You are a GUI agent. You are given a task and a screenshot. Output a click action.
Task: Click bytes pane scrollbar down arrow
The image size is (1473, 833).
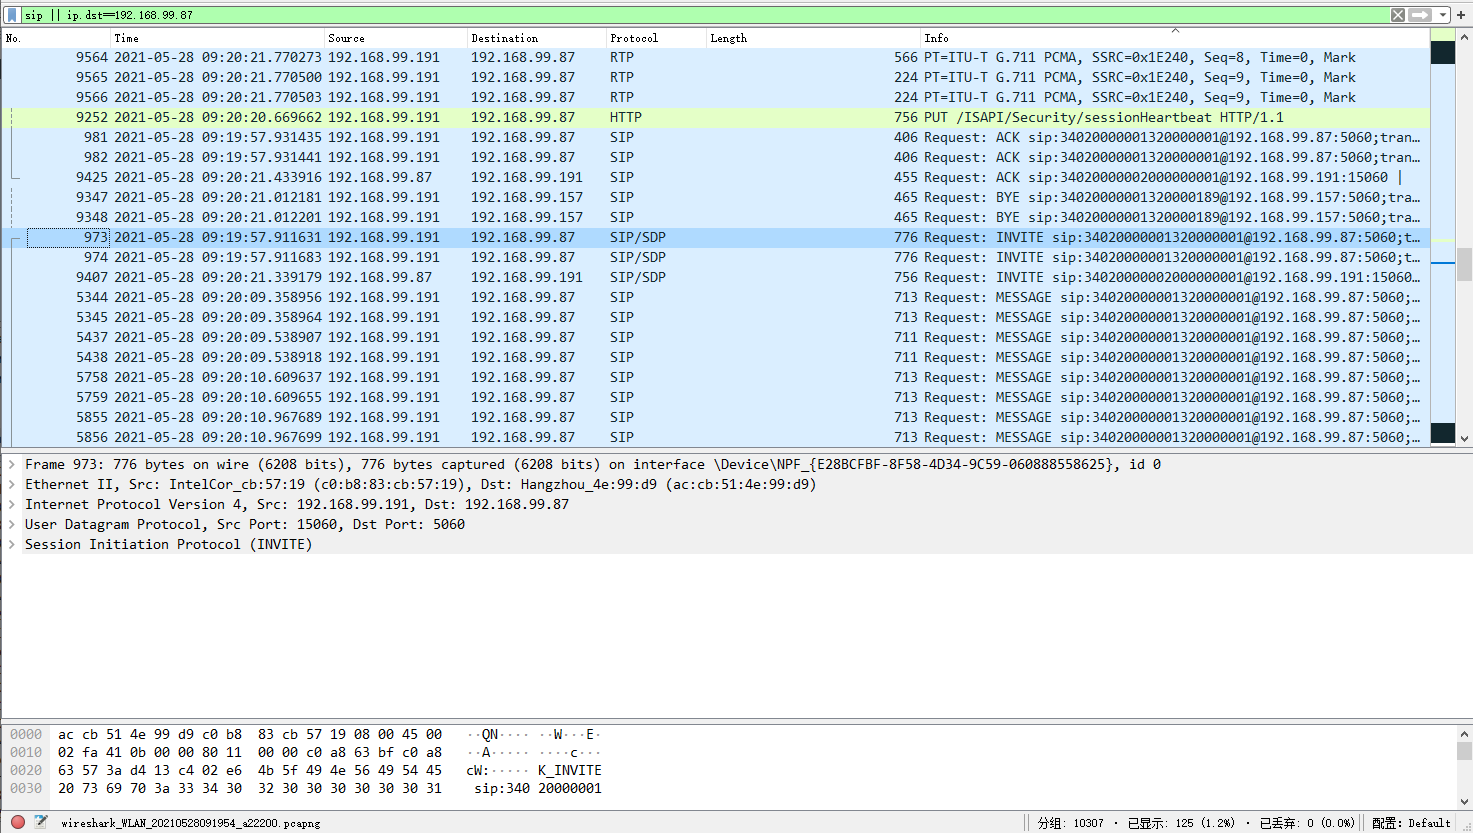pyautogui.click(x=1464, y=801)
